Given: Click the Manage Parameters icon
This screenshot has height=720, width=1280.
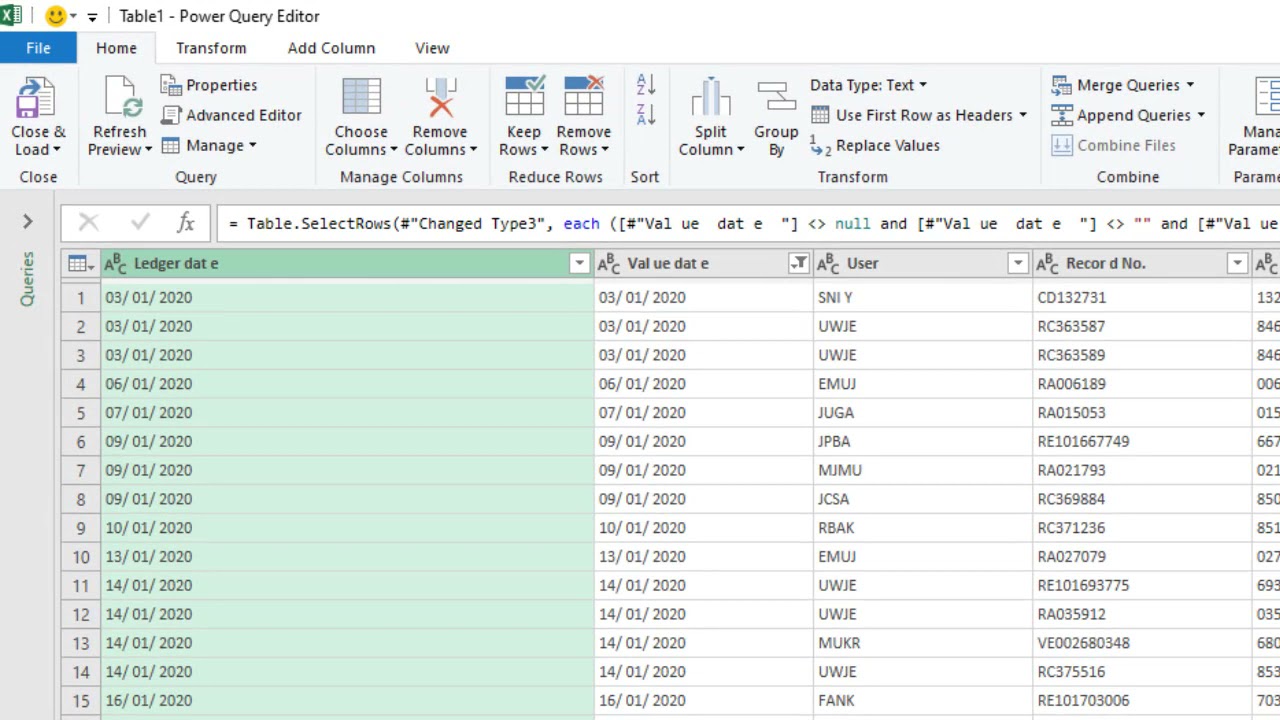Looking at the screenshot, I should [x=1268, y=98].
